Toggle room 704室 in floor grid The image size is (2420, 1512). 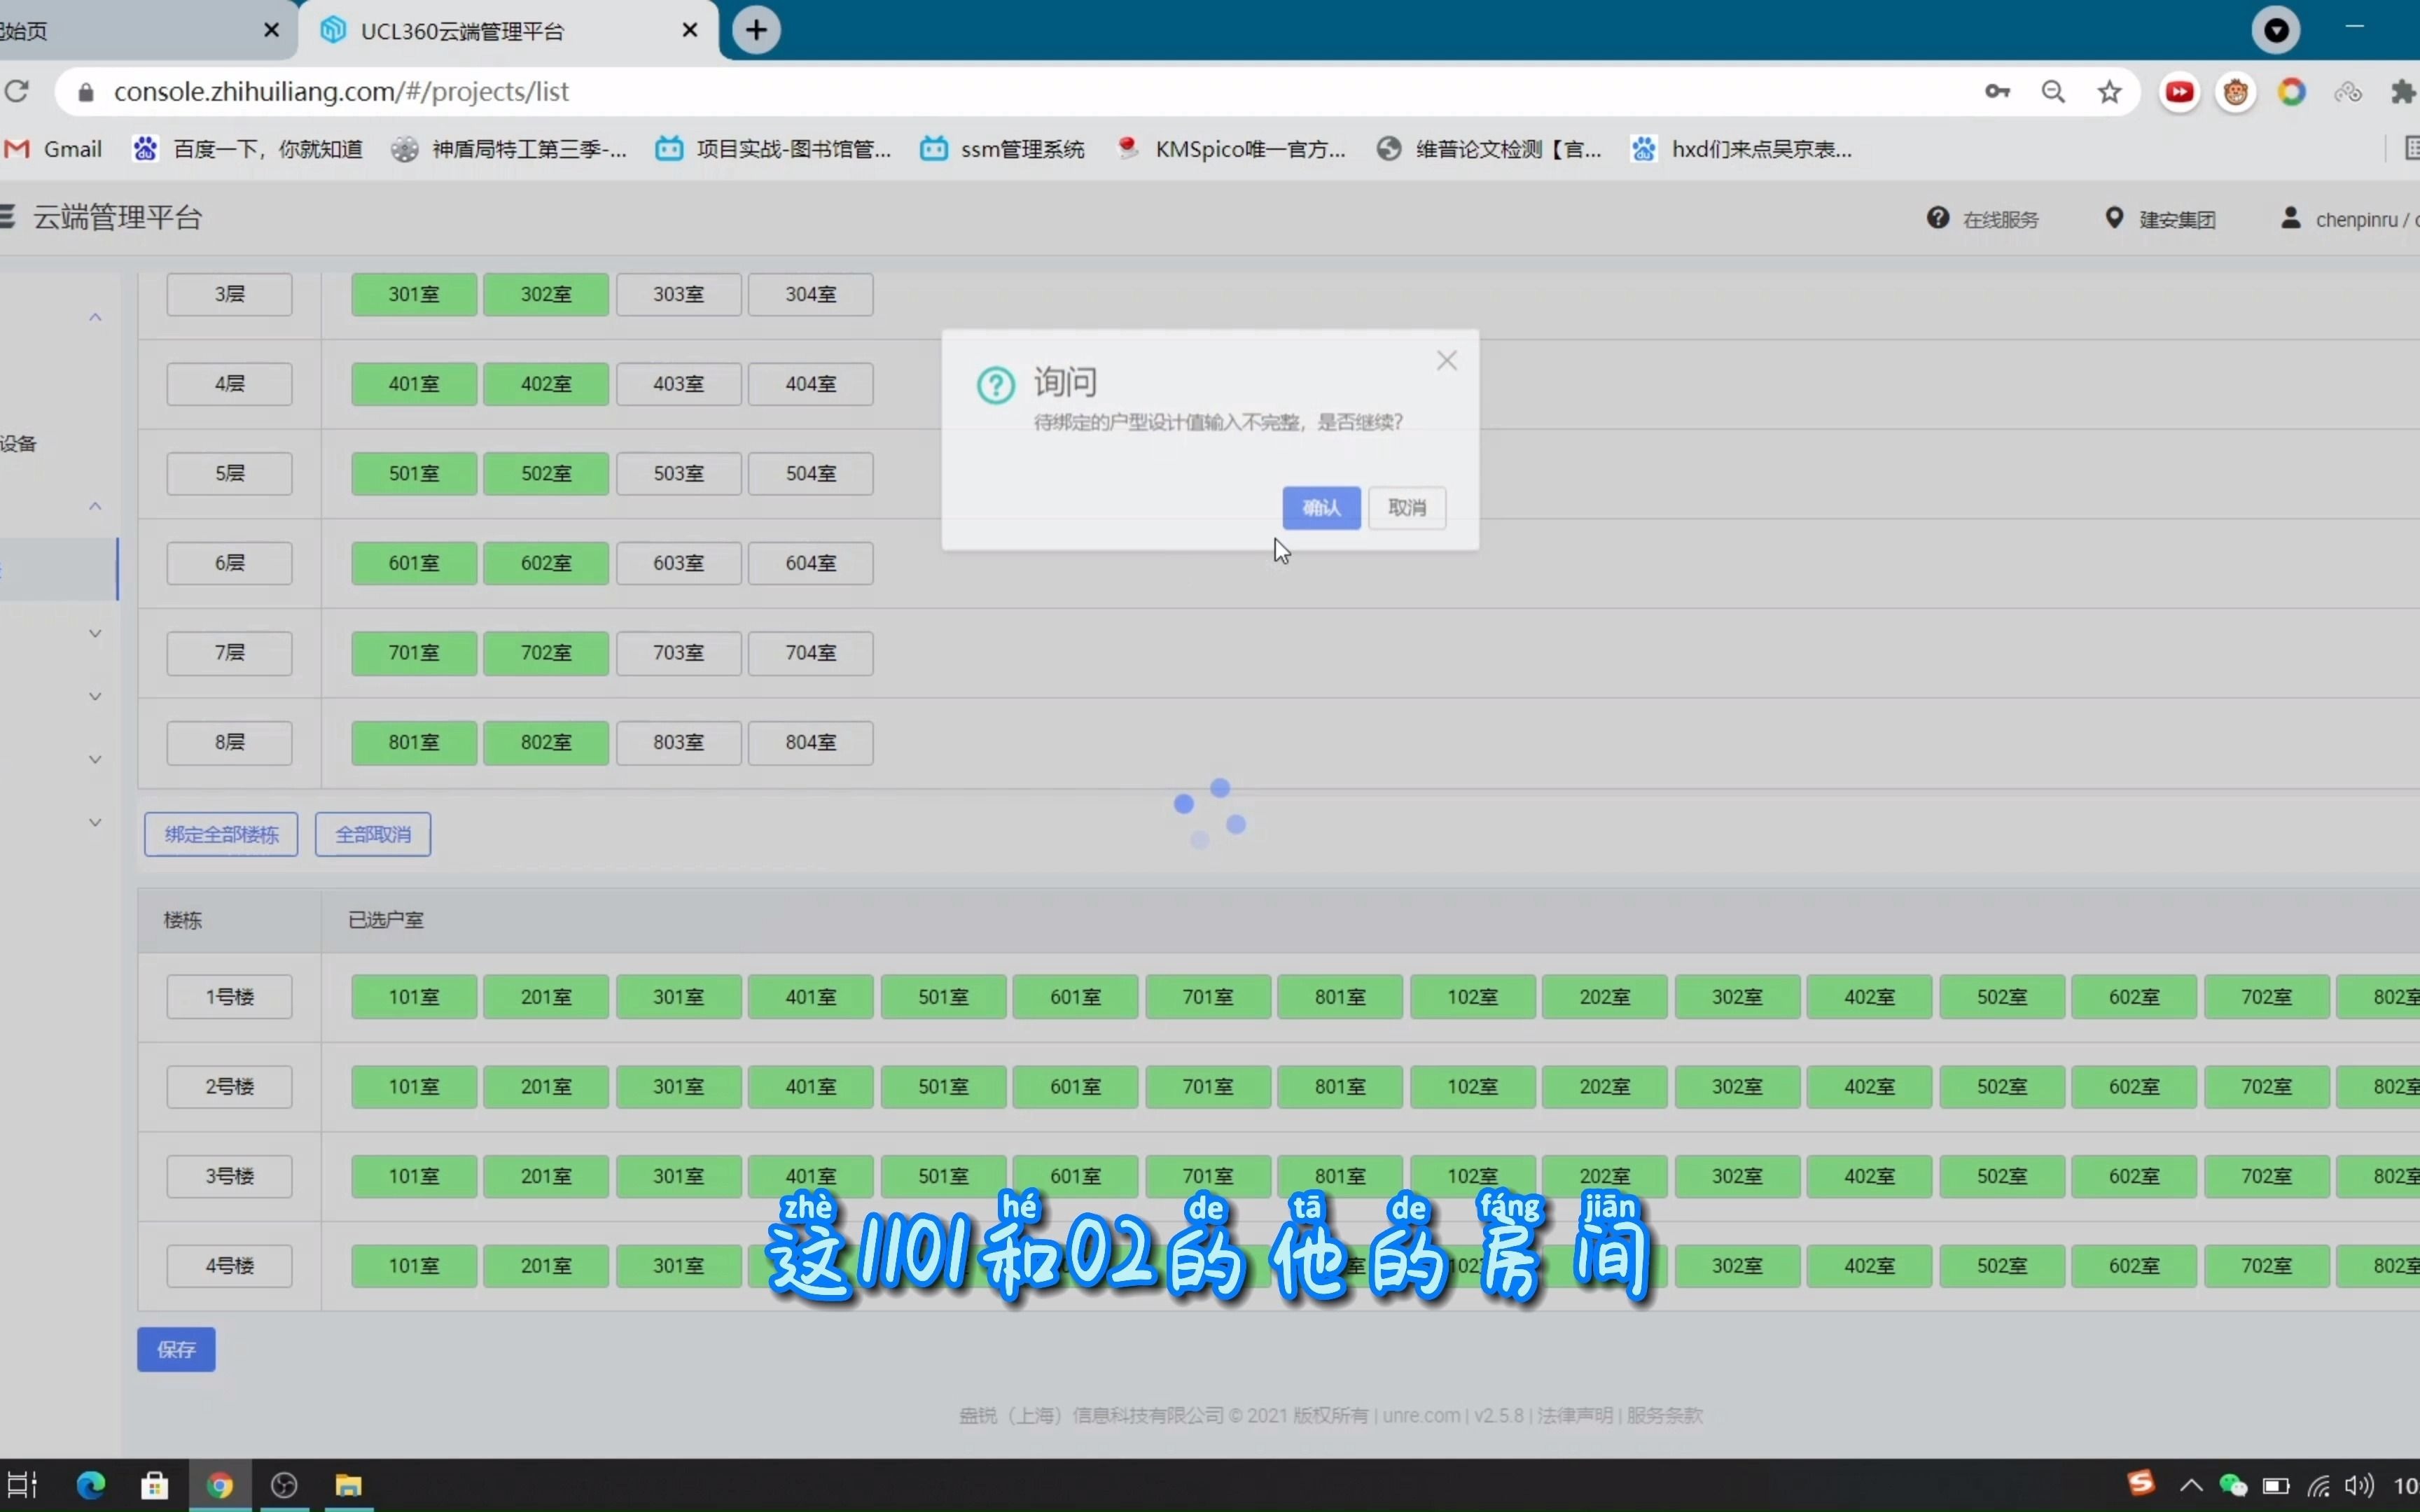(810, 652)
